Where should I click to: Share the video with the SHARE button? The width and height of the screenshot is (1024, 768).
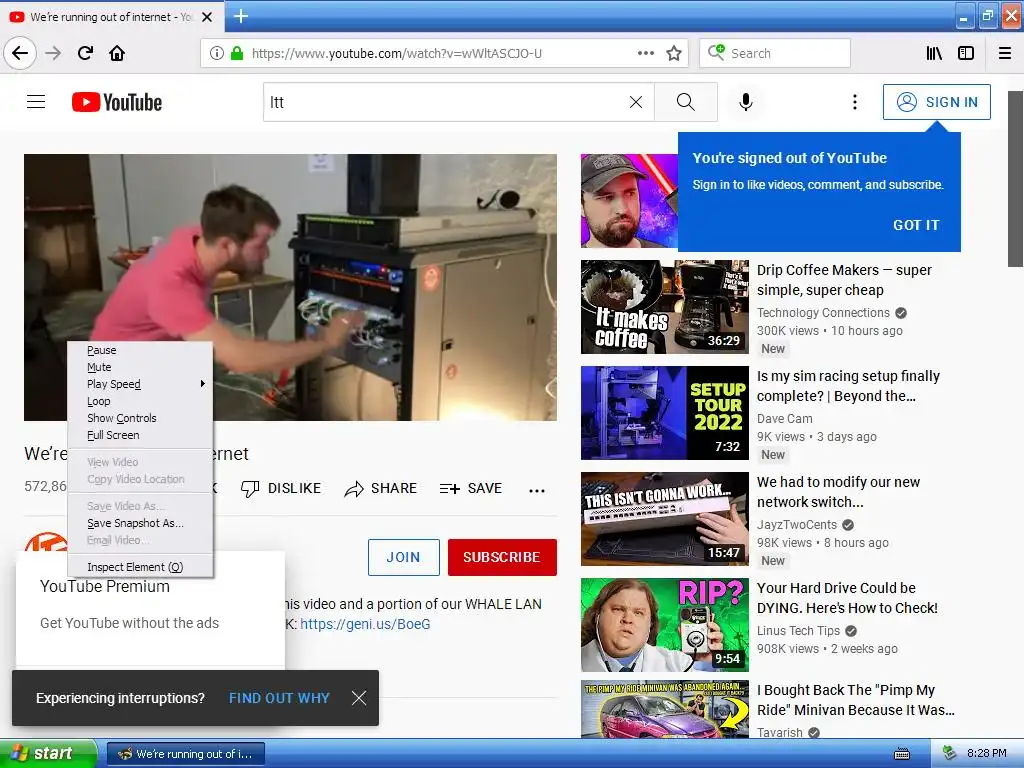(x=381, y=488)
